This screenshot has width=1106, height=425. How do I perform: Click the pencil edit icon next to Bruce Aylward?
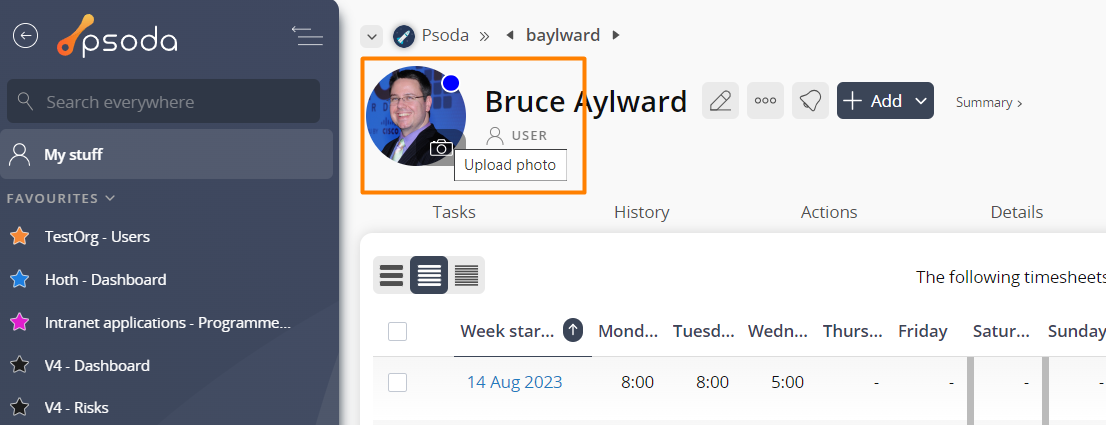720,101
